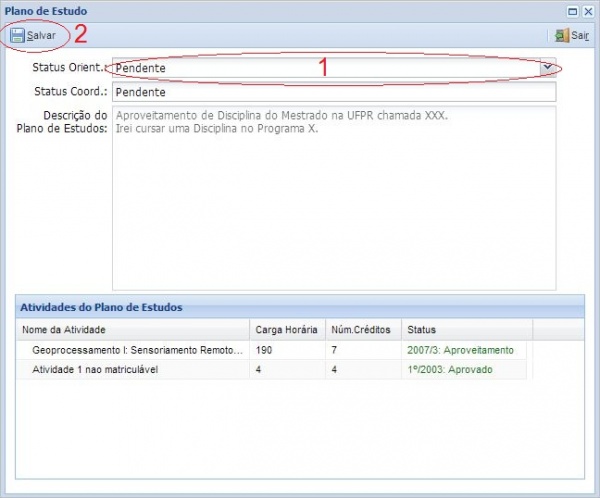This screenshot has height=498, width=600.
Task: Sort by the Nome da Atividade column
Action: [132, 330]
